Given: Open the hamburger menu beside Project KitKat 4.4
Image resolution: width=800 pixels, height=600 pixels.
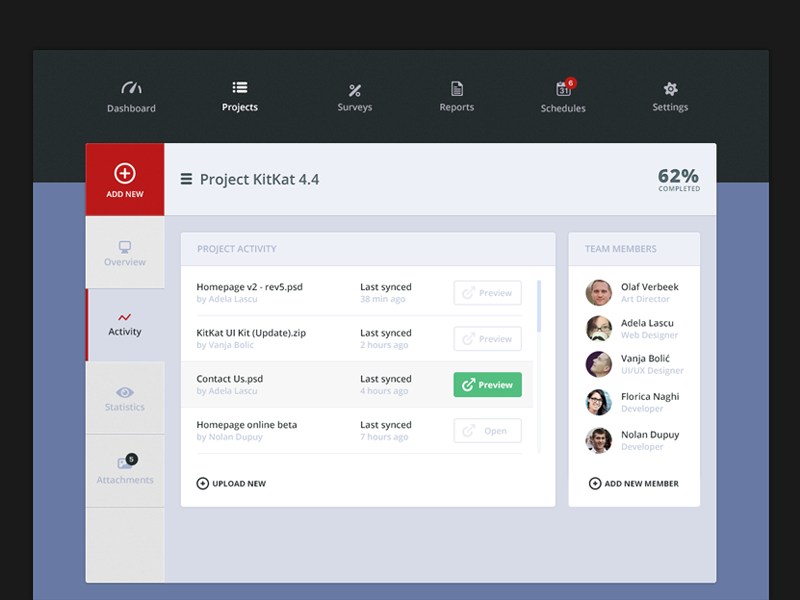Looking at the screenshot, I should point(187,179).
